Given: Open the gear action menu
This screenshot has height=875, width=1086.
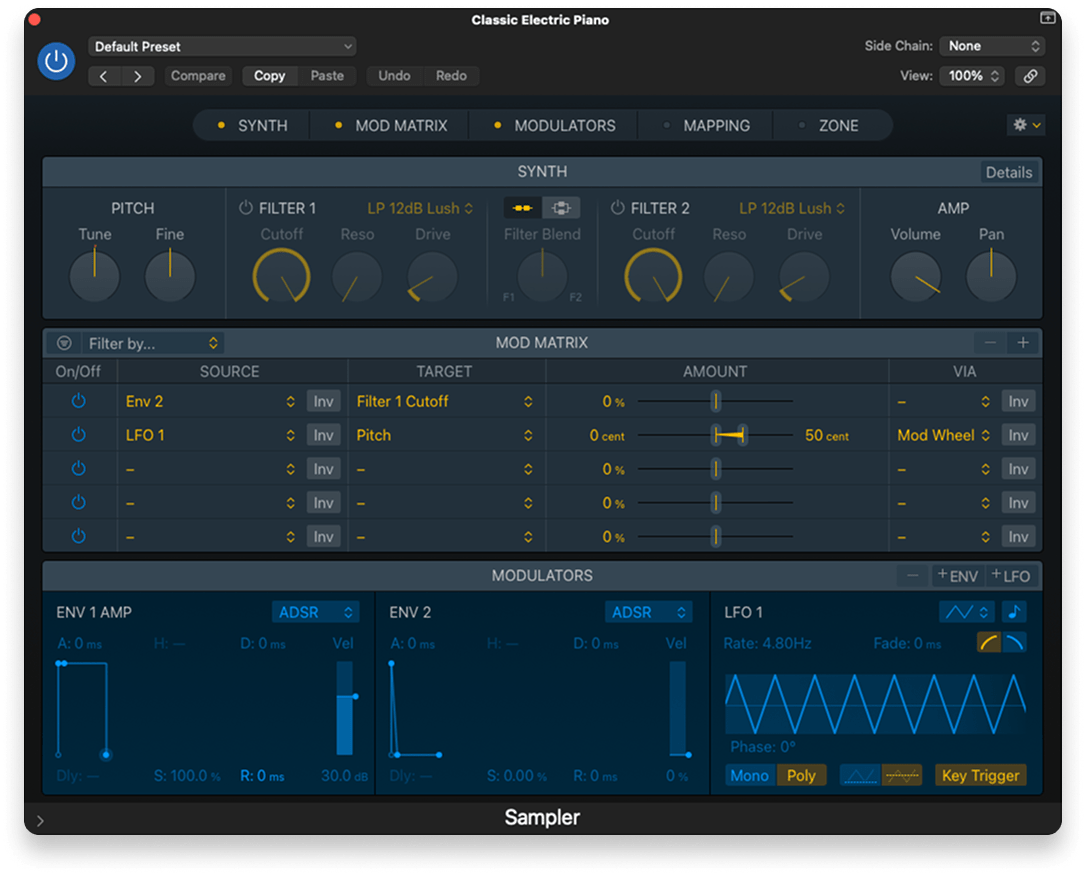Looking at the screenshot, I should tap(1026, 125).
